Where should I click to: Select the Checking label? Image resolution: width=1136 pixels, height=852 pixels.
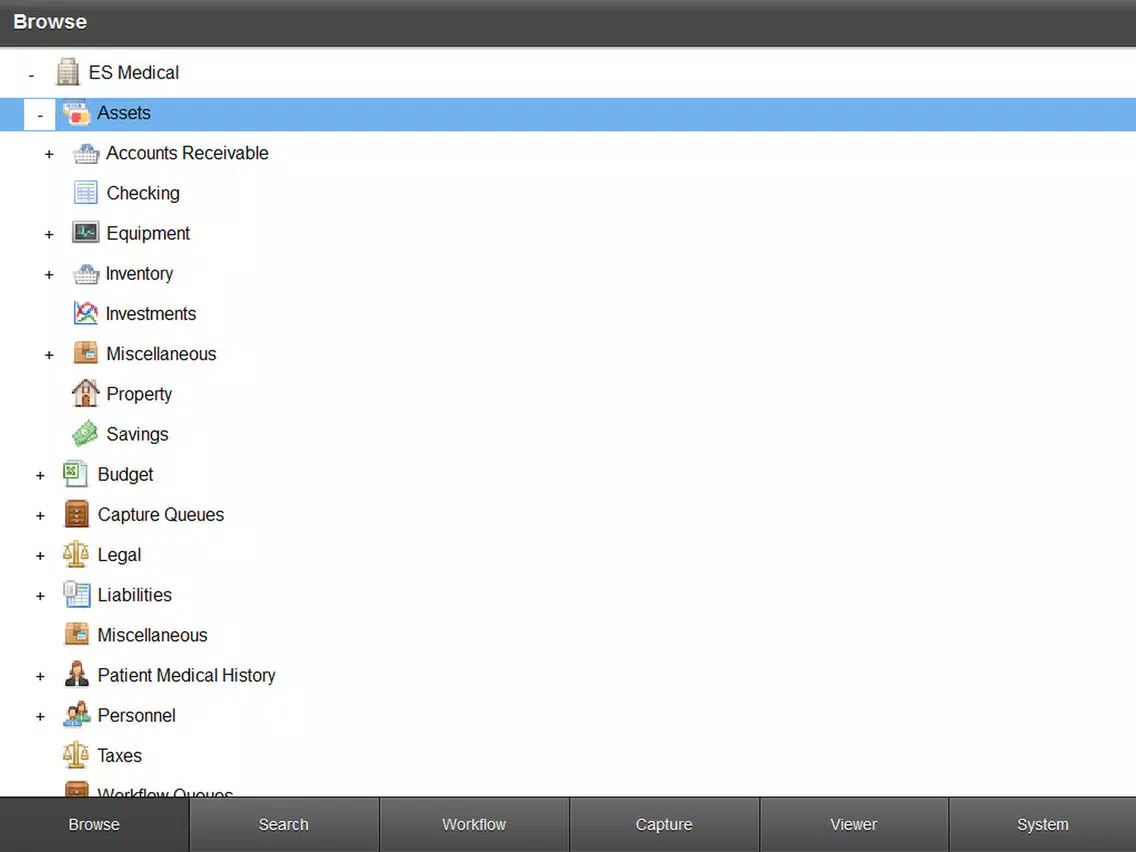click(x=143, y=193)
